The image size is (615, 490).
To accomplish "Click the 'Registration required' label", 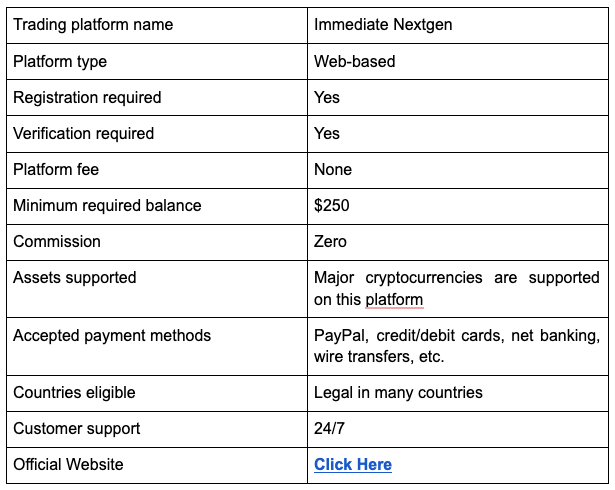I will (87, 97).
